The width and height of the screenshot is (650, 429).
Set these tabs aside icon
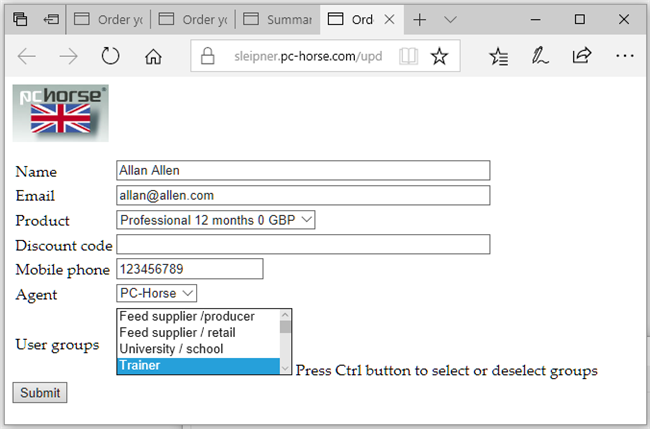click(51, 19)
